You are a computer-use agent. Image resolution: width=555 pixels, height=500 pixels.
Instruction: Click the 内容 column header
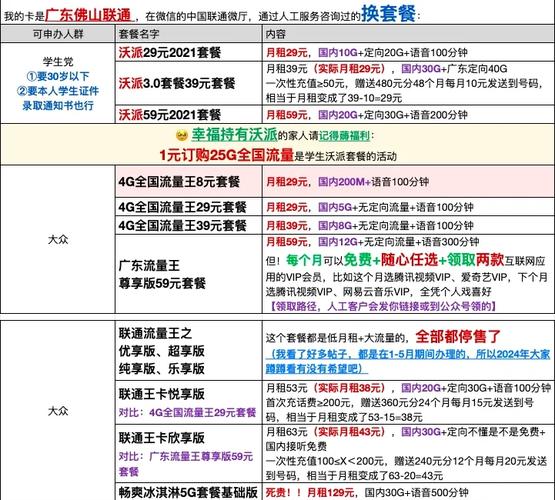click(408, 34)
